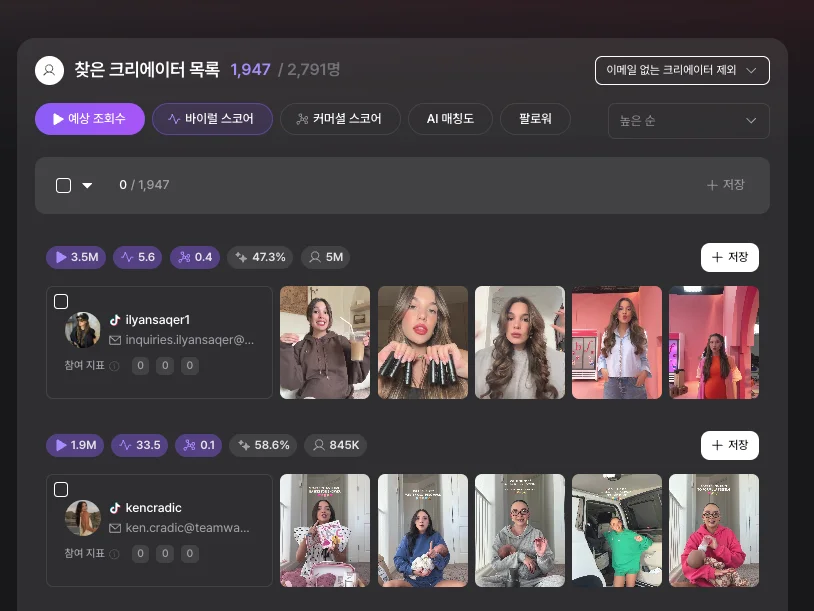Tick the select-all checkbox above the creator list

(x=64, y=185)
